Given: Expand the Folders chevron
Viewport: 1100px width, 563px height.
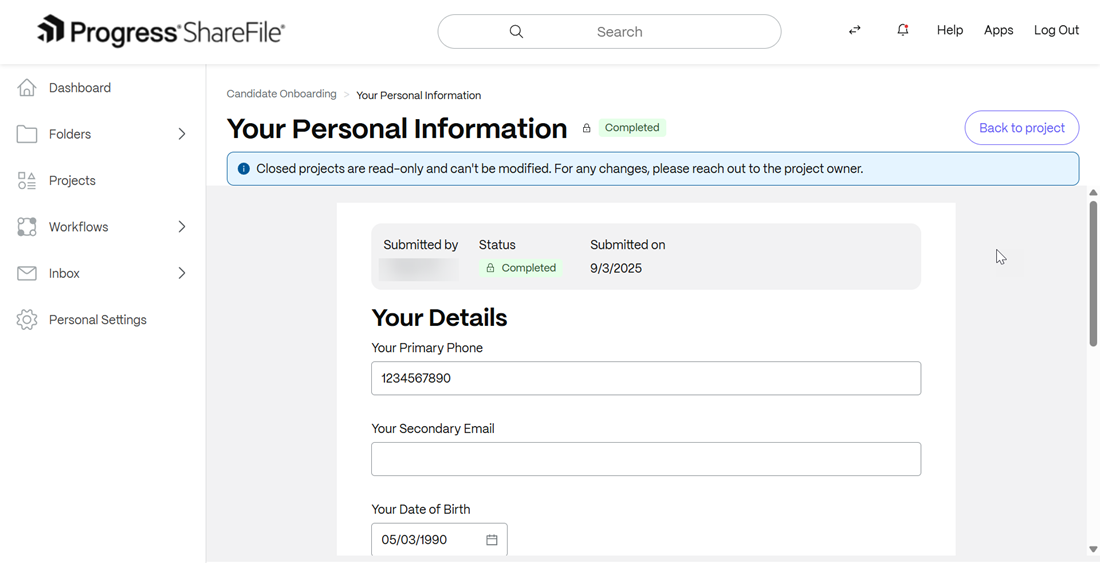Looking at the screenshot, I should pyautogui.click(x=182, y=134).
